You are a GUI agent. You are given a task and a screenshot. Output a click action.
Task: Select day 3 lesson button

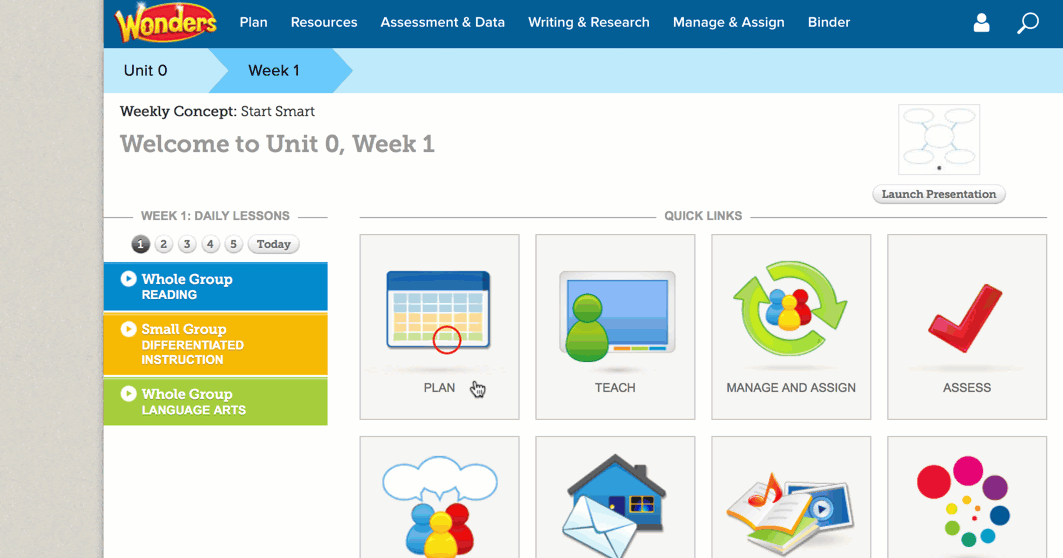pyautogui.click(x=187, y=244)
